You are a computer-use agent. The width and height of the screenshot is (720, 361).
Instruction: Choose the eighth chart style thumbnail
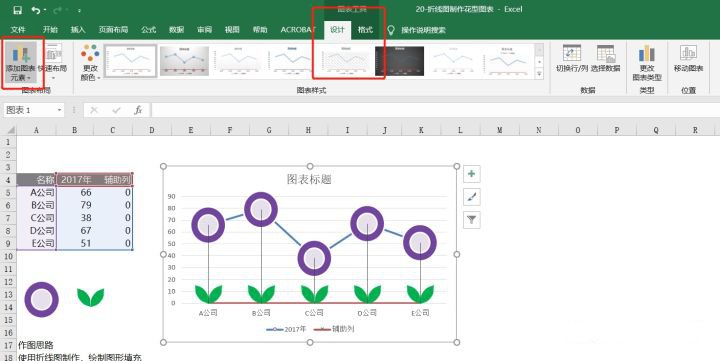point(507,60)
